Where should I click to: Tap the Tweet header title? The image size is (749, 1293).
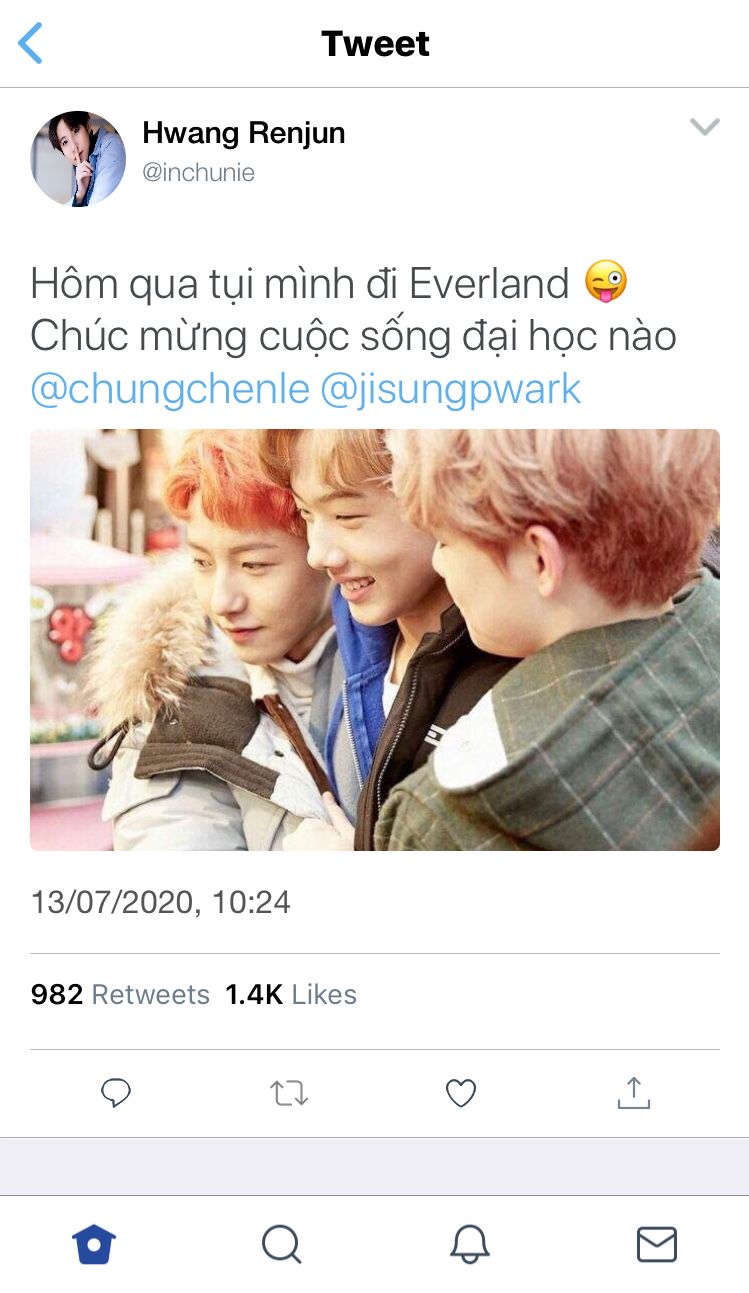coord(375,44)
